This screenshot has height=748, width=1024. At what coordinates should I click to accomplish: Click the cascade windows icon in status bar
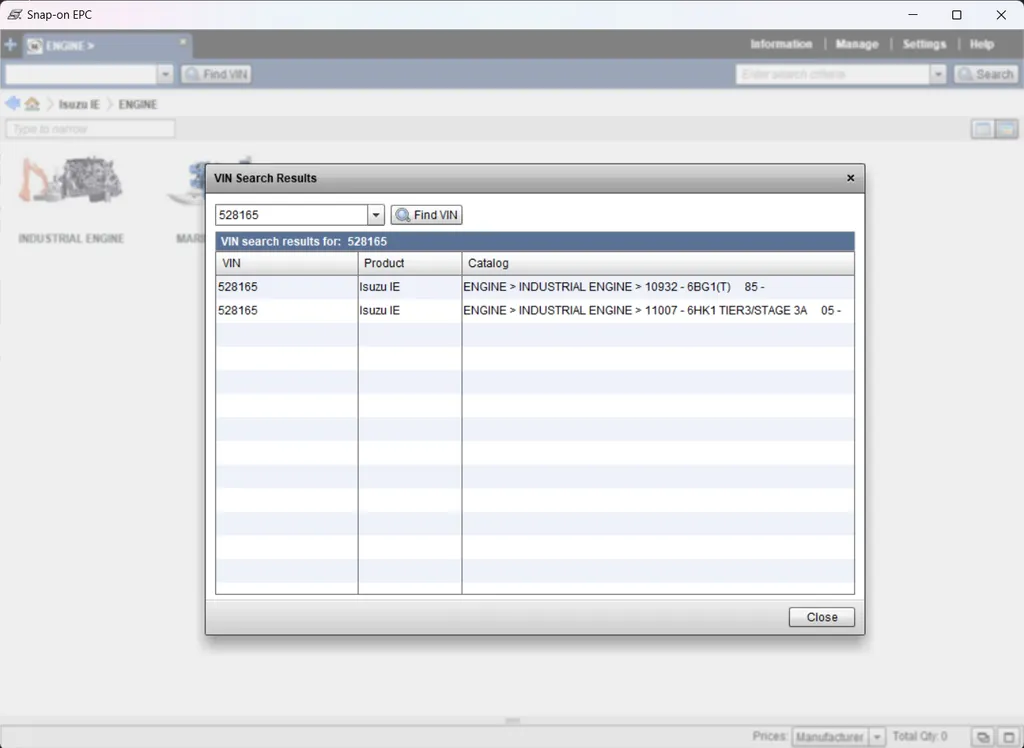pos(983,737)
